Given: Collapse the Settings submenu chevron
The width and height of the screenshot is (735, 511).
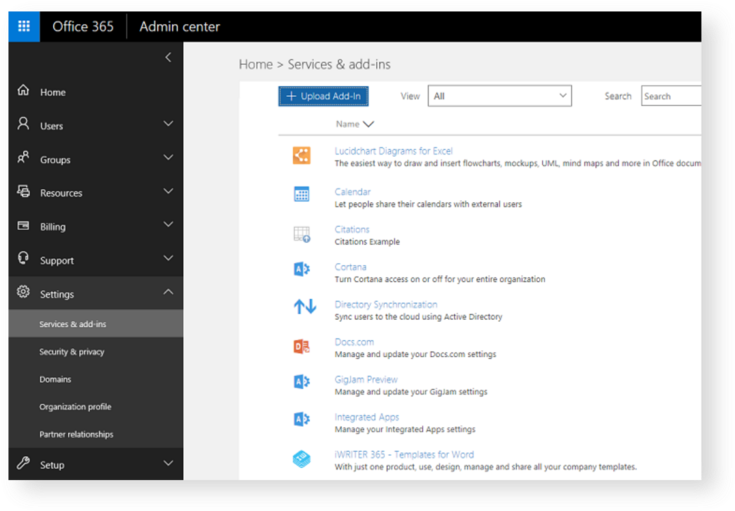Looking at the screenshot, I should coord(168,292).
